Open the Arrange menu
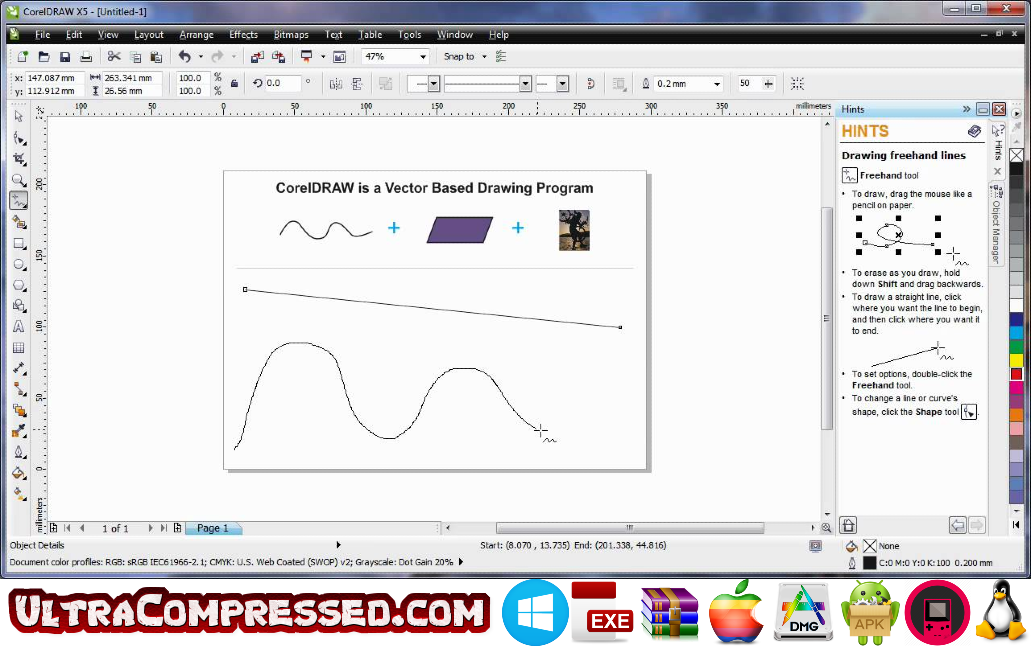 pos(196,35)
